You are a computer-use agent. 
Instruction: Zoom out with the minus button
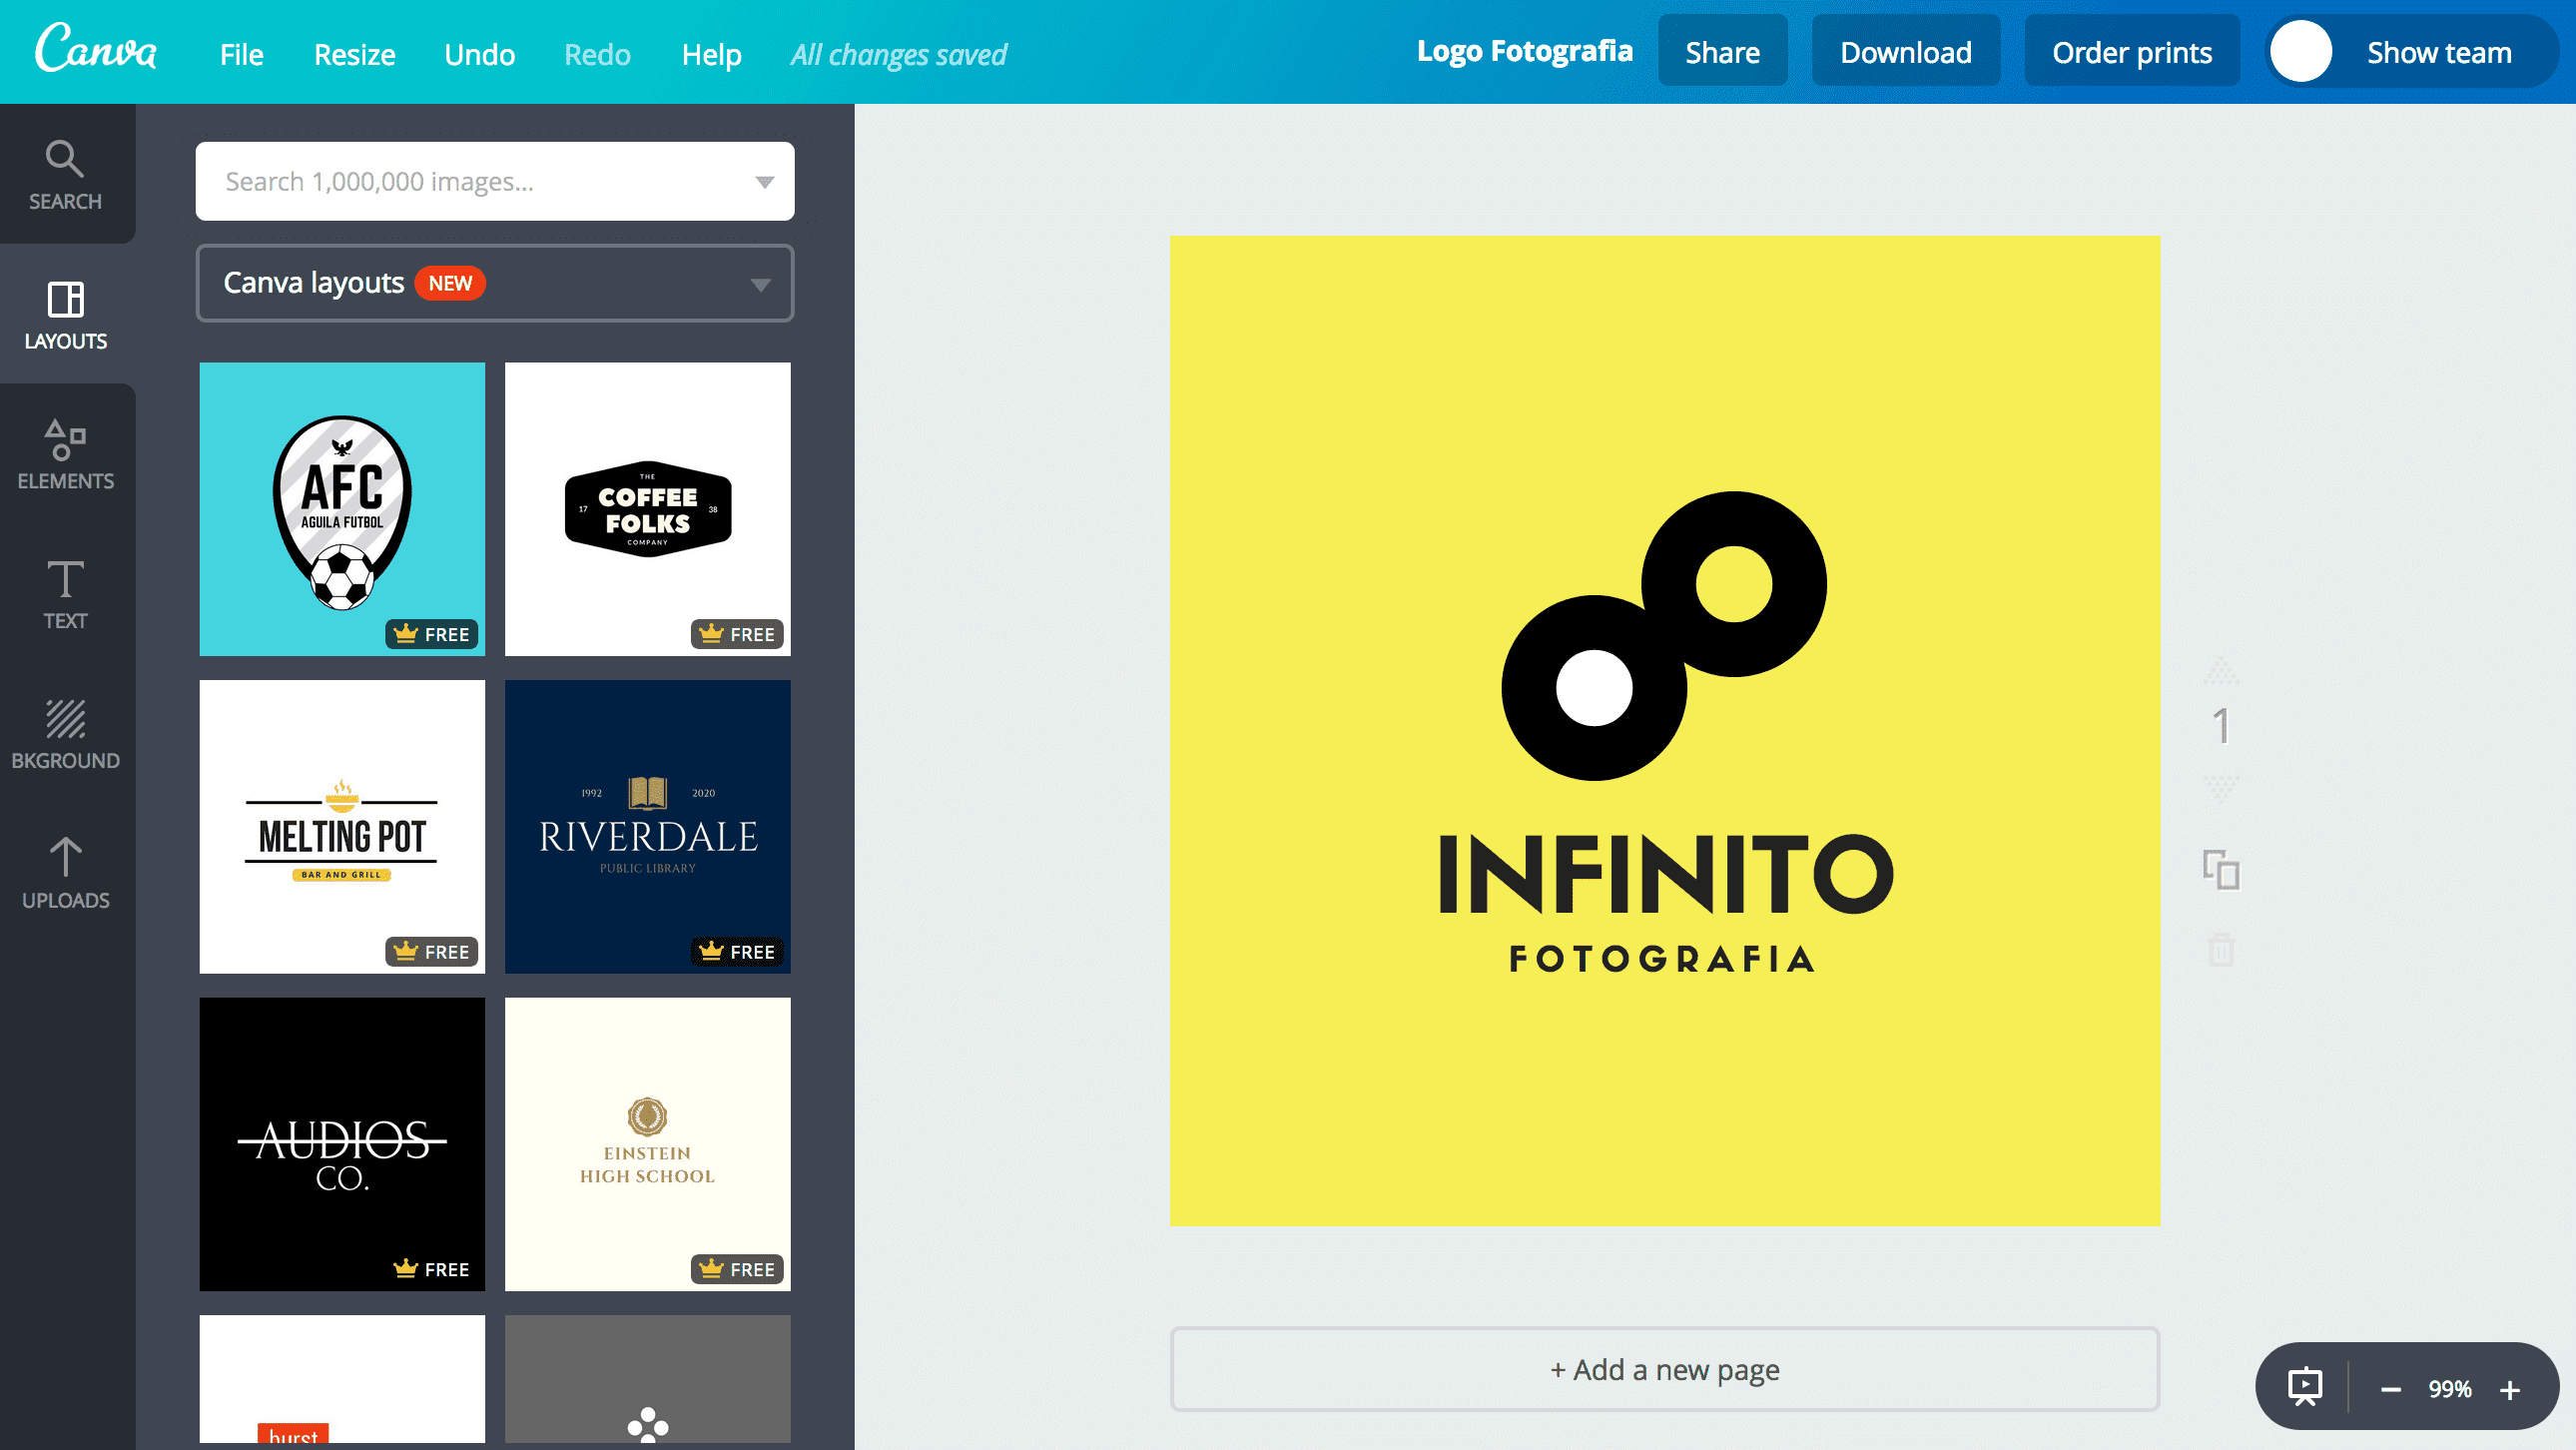[x=2390, y=1389]
